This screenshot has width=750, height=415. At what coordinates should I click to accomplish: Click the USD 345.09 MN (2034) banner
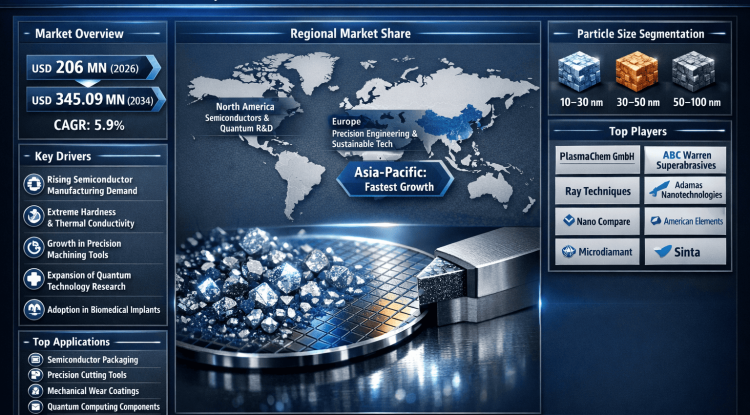pyautogui.click(x=94, y=99)
